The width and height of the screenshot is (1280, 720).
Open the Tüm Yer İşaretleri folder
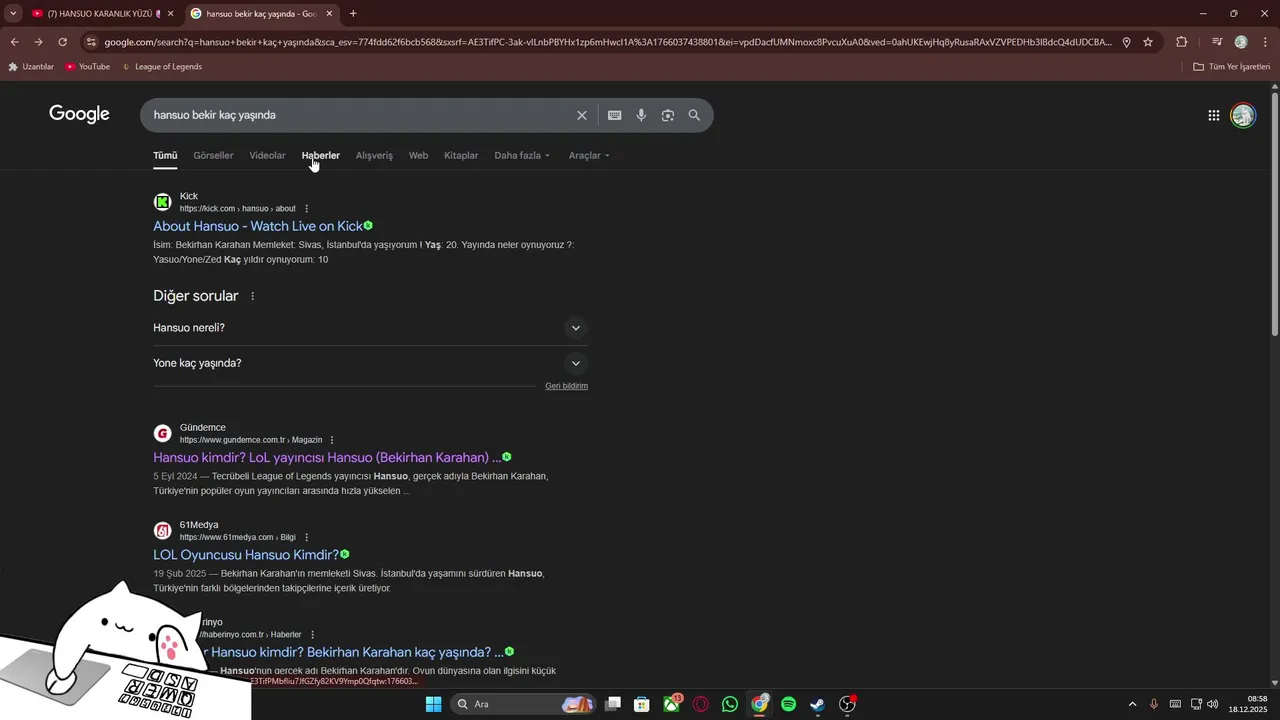click(1231, 67)
